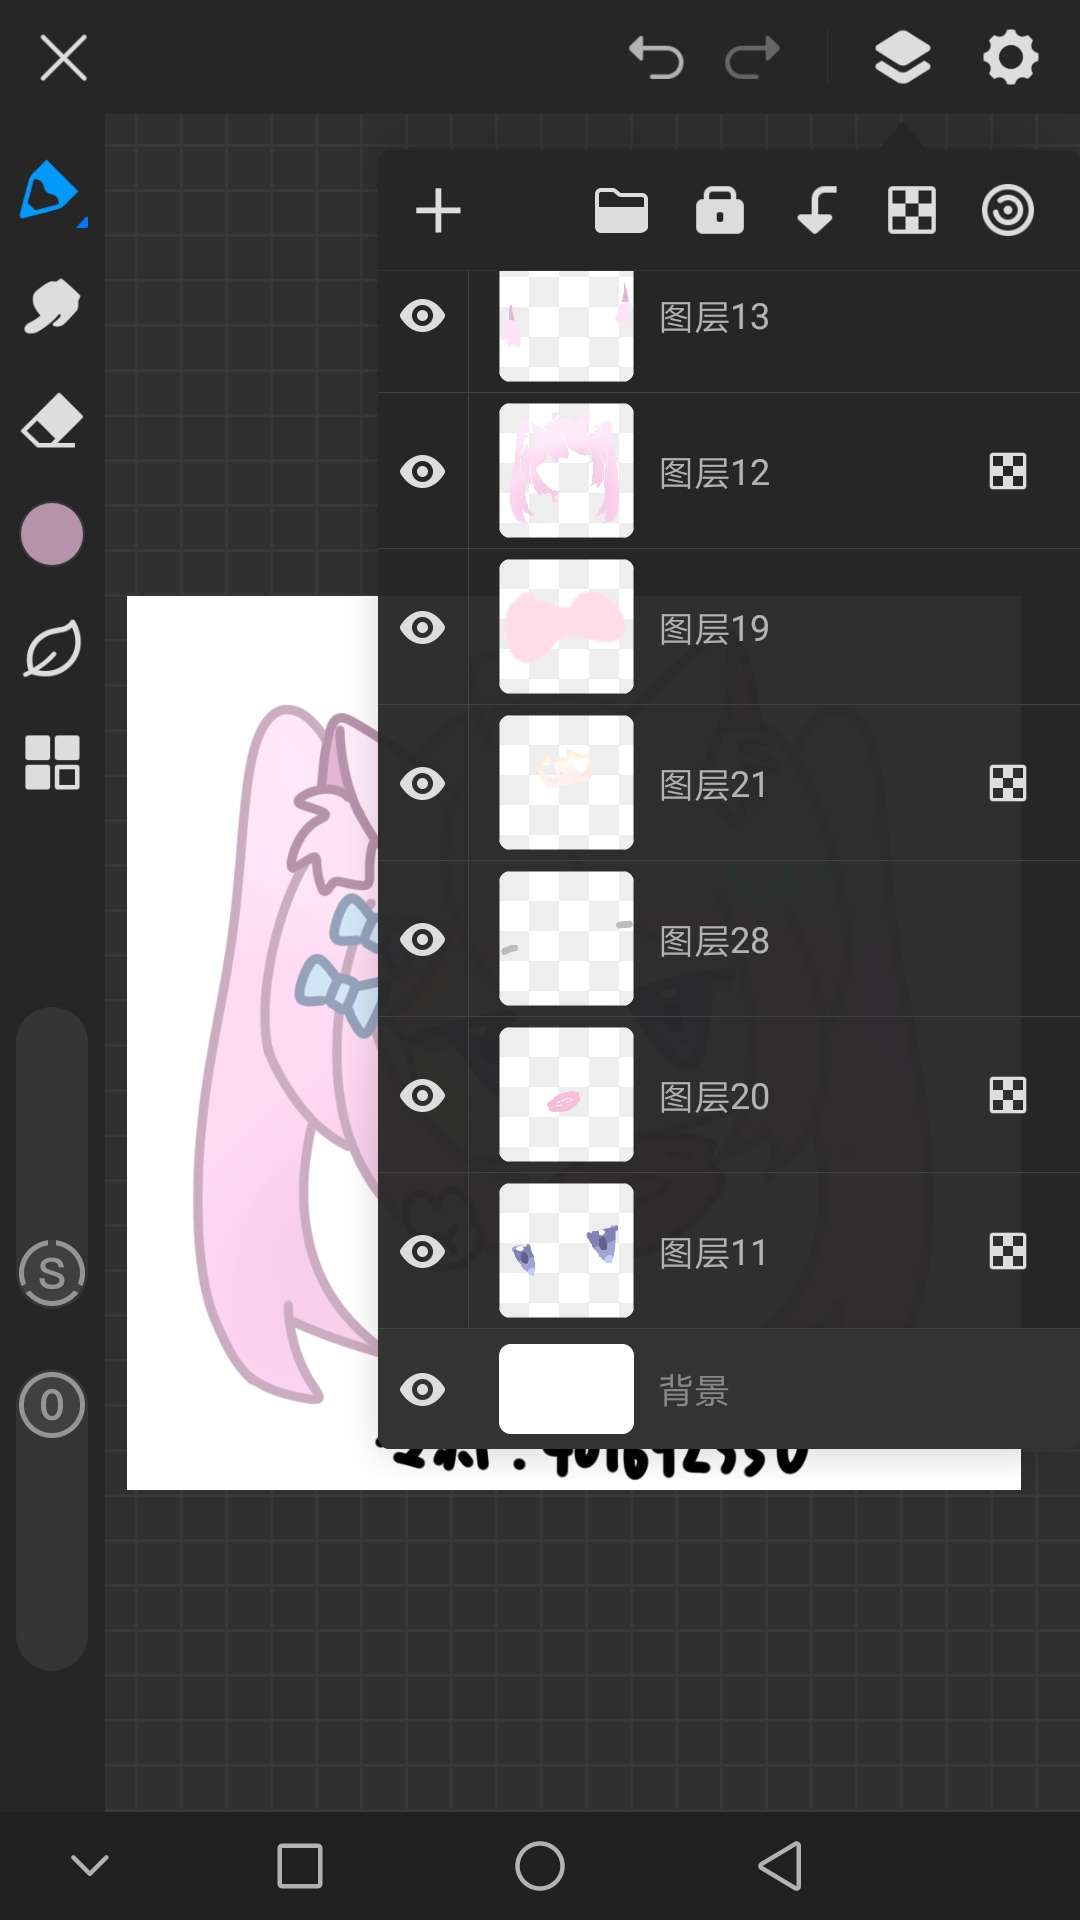Create a new layer folder
The height and width of the screenshot is (1920, 1080).
click(x=621, y=211)
